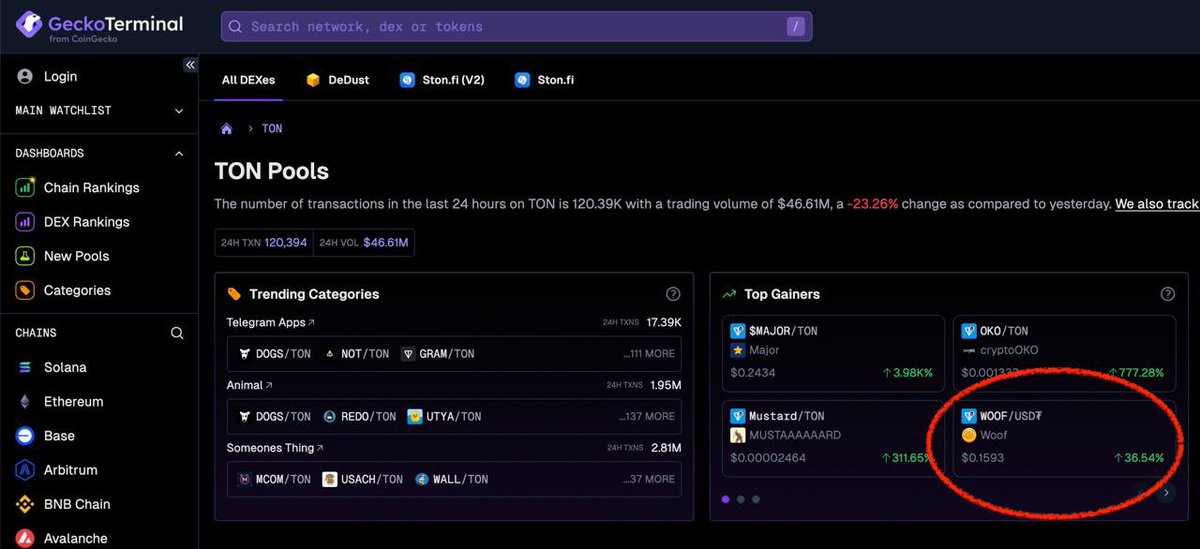Open Chain Rankings dashboard

tap(78, 188)
